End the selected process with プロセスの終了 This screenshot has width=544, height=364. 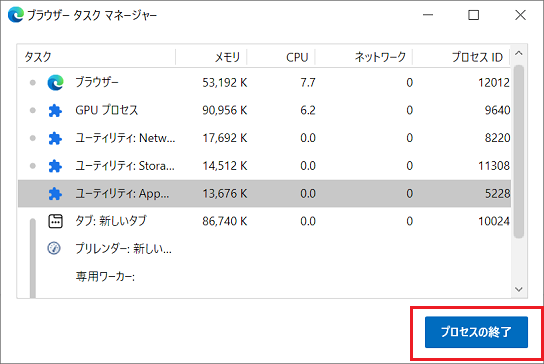point(476,332)
